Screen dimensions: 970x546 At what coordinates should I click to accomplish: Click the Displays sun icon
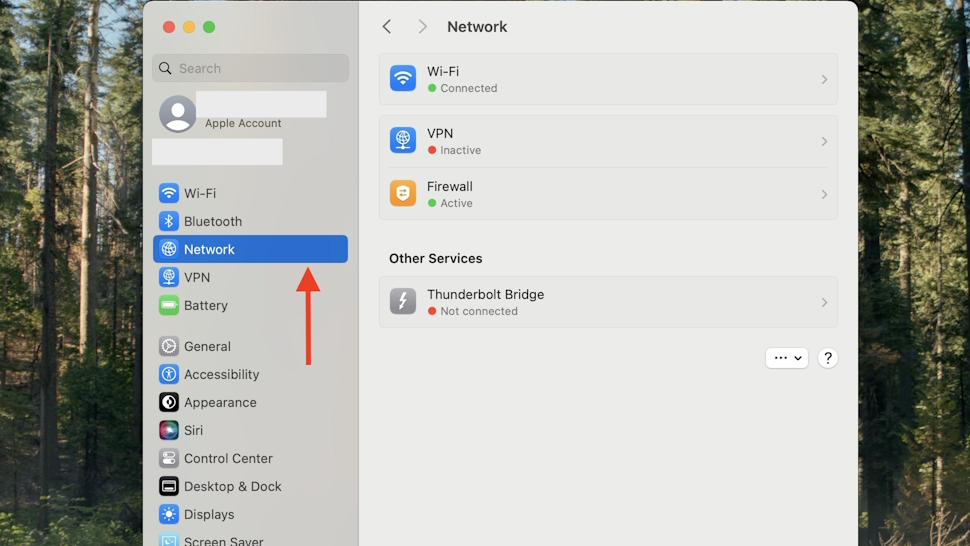[168, 514]
